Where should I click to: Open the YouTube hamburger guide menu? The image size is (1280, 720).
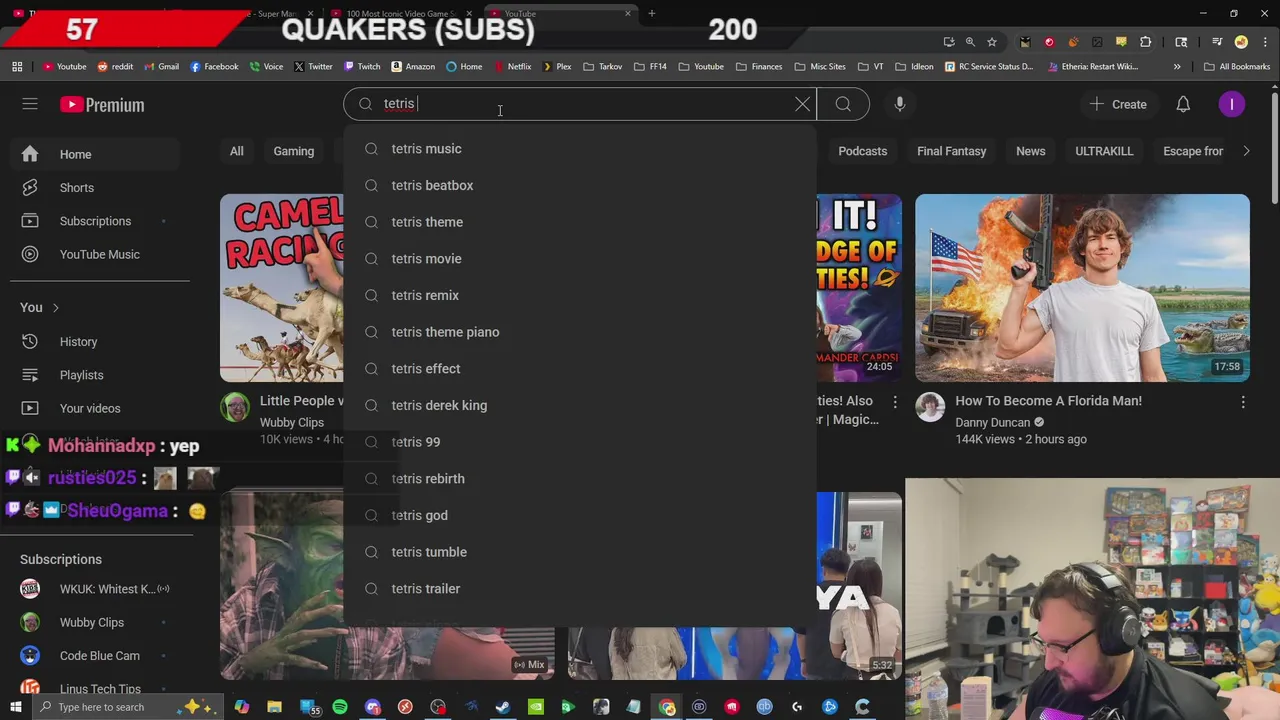point(30,104)
